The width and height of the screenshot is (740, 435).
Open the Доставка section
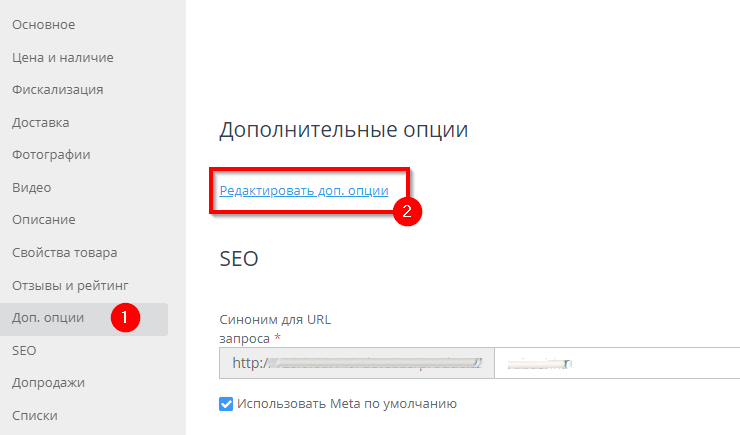click(40, 123)
